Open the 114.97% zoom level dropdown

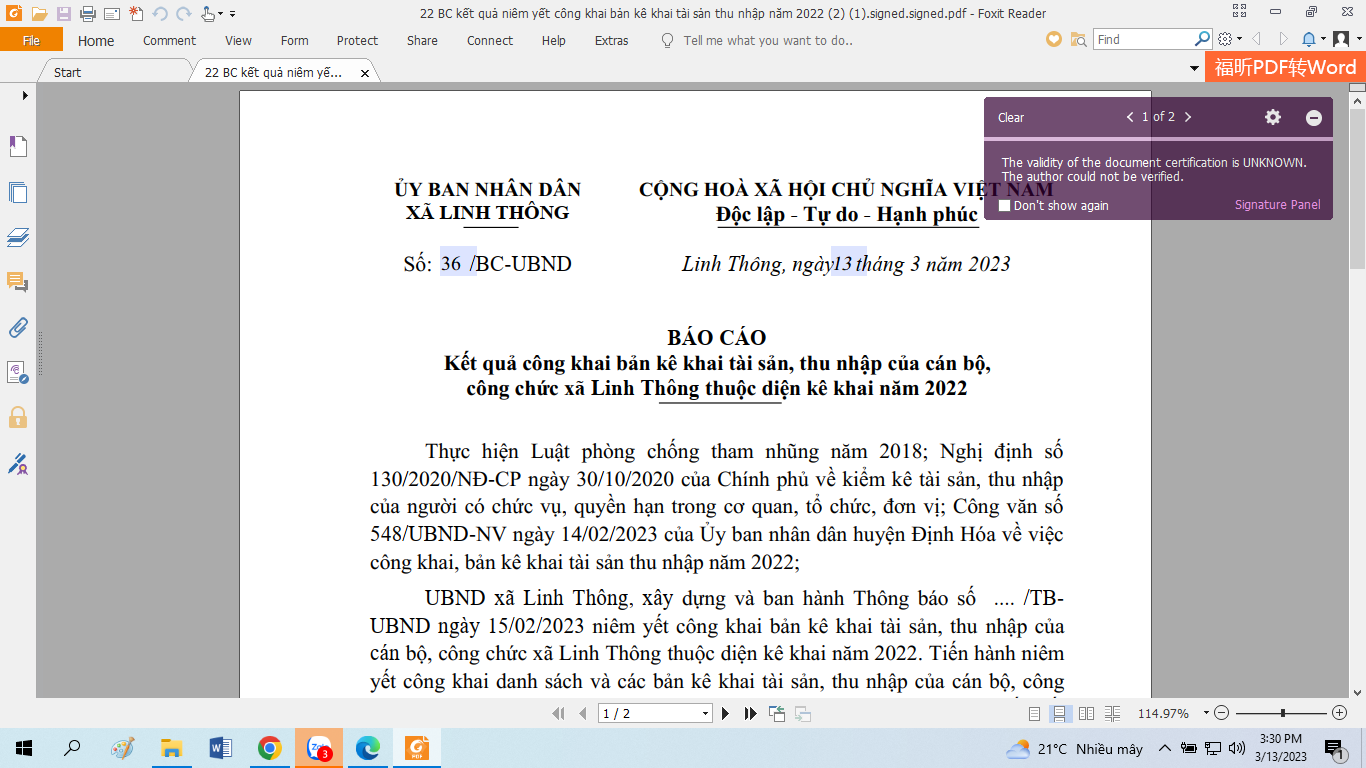[x=1206, y=713]
